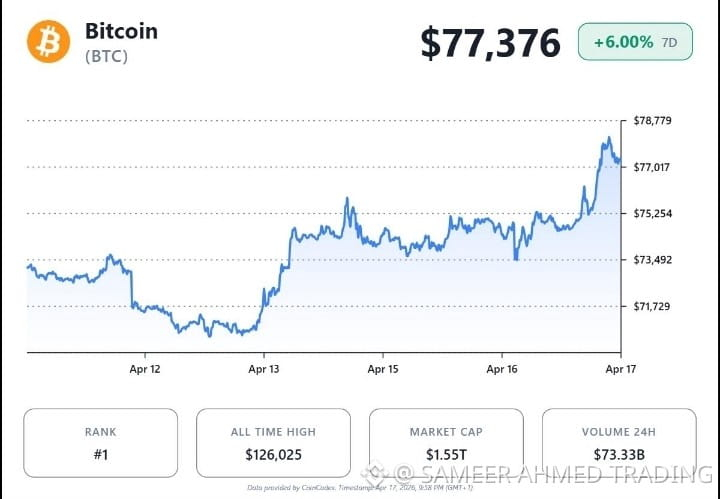Click the Apr 12 date axis label
Image resolution: width=720 pixels, height=499 pixels.
[145, 369]
